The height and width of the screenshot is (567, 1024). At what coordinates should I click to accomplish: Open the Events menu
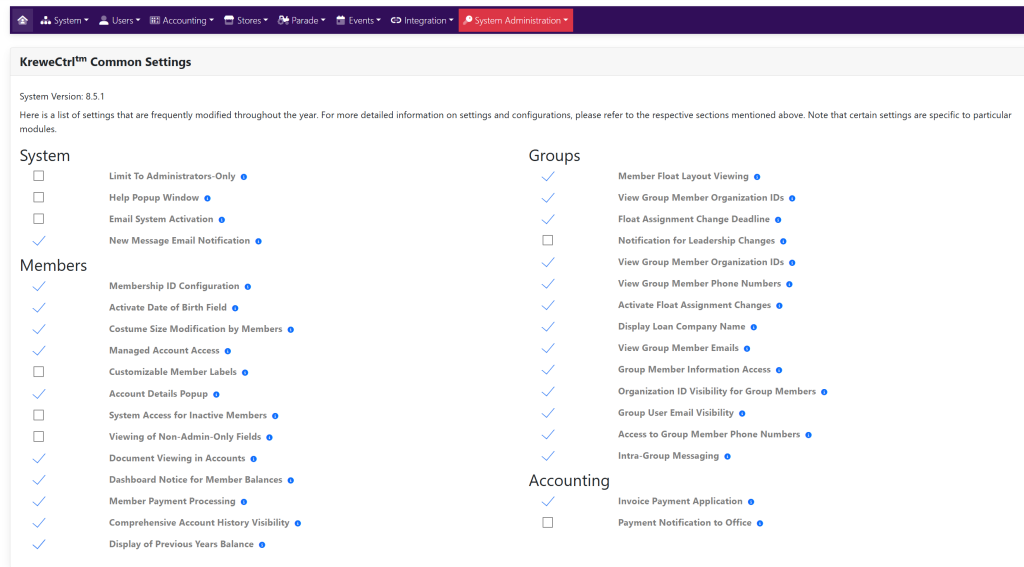click(x=358, y=20)
